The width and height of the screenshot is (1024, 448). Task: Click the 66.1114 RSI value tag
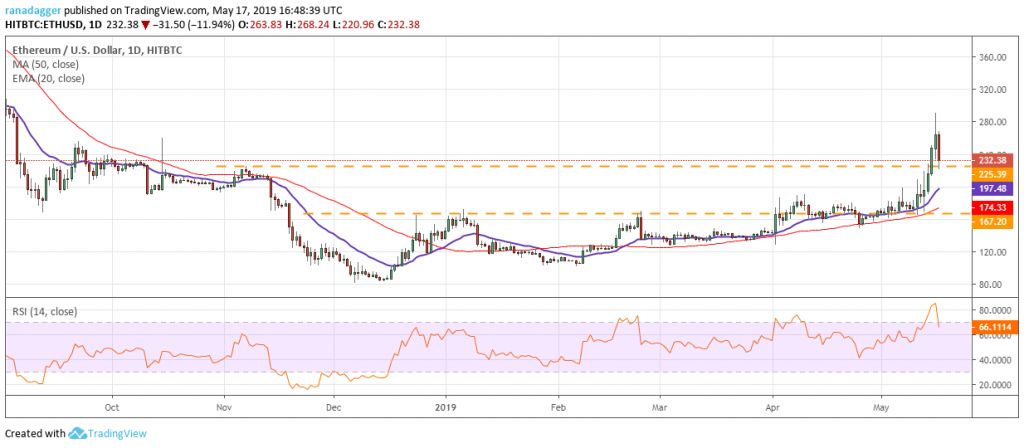[x=996, y=326]
